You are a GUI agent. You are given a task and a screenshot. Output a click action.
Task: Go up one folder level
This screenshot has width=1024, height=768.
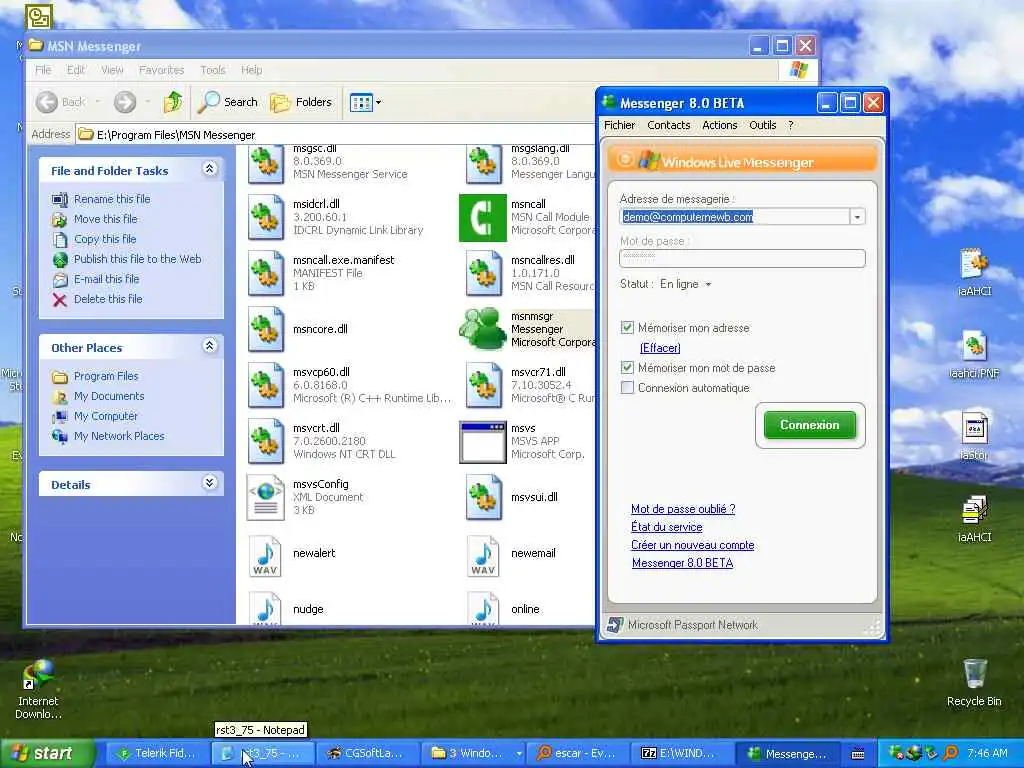coord(173,102)
